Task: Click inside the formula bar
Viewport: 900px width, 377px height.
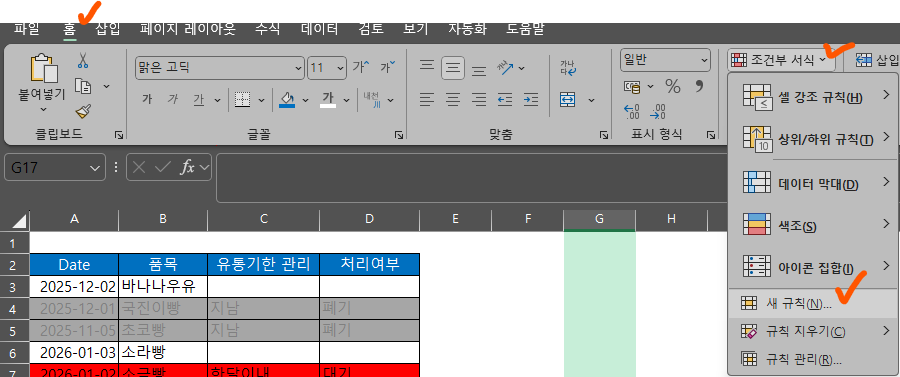Action: (x=471, y=178)
